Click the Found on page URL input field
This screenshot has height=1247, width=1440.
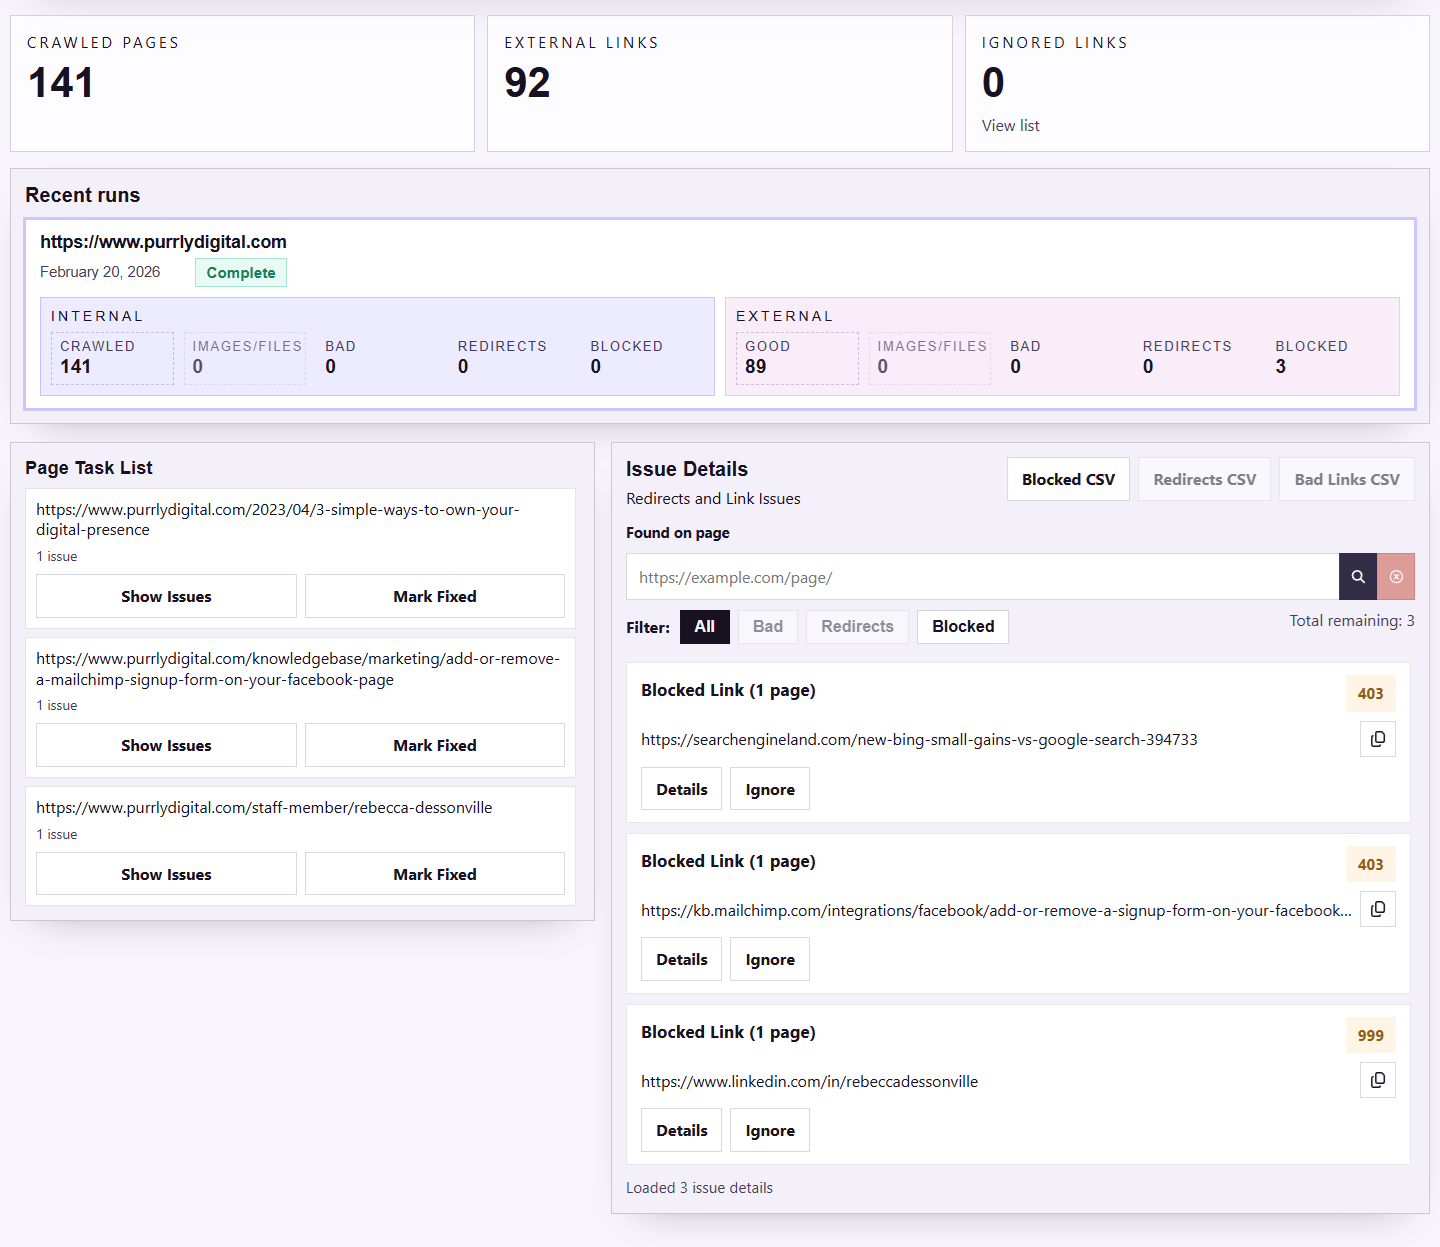tap(980, 576)
